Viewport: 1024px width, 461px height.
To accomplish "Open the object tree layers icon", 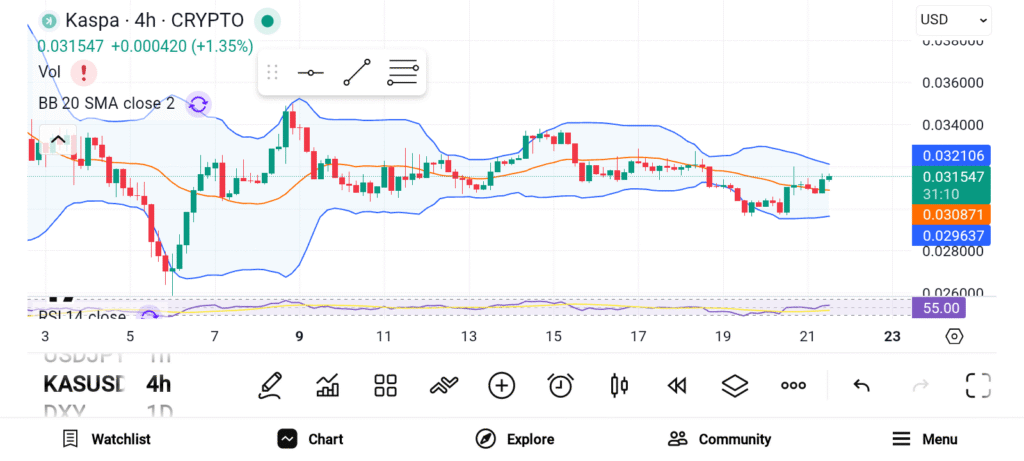I will [x=735, y=385].
